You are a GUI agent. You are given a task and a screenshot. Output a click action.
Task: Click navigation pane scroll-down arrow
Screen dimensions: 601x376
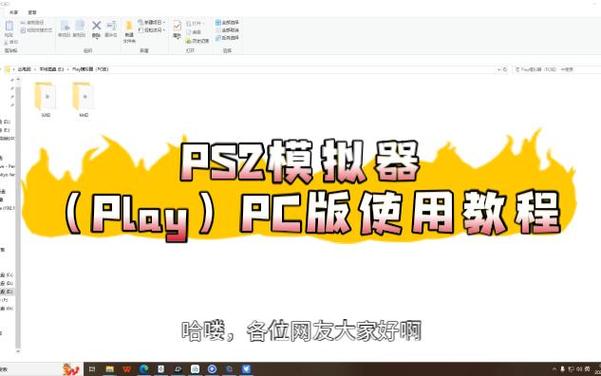tap(18, 351)
